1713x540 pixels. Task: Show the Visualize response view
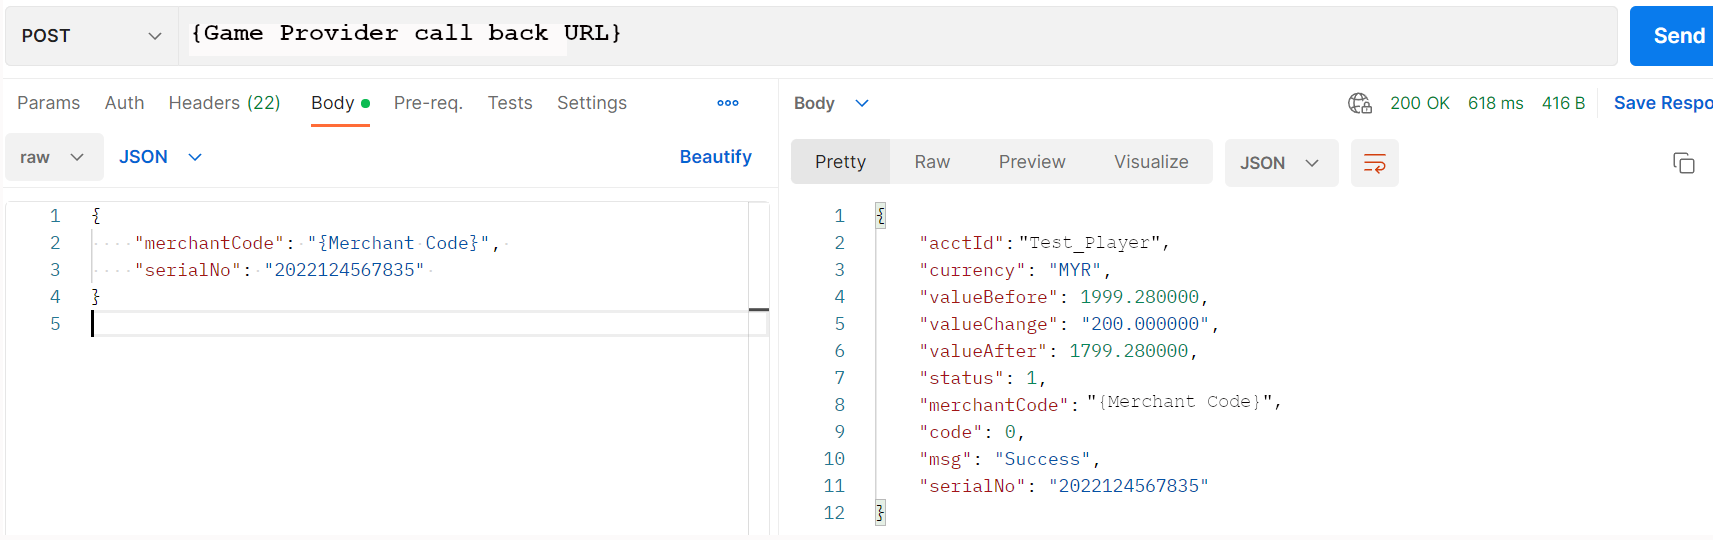(1151, 162)
